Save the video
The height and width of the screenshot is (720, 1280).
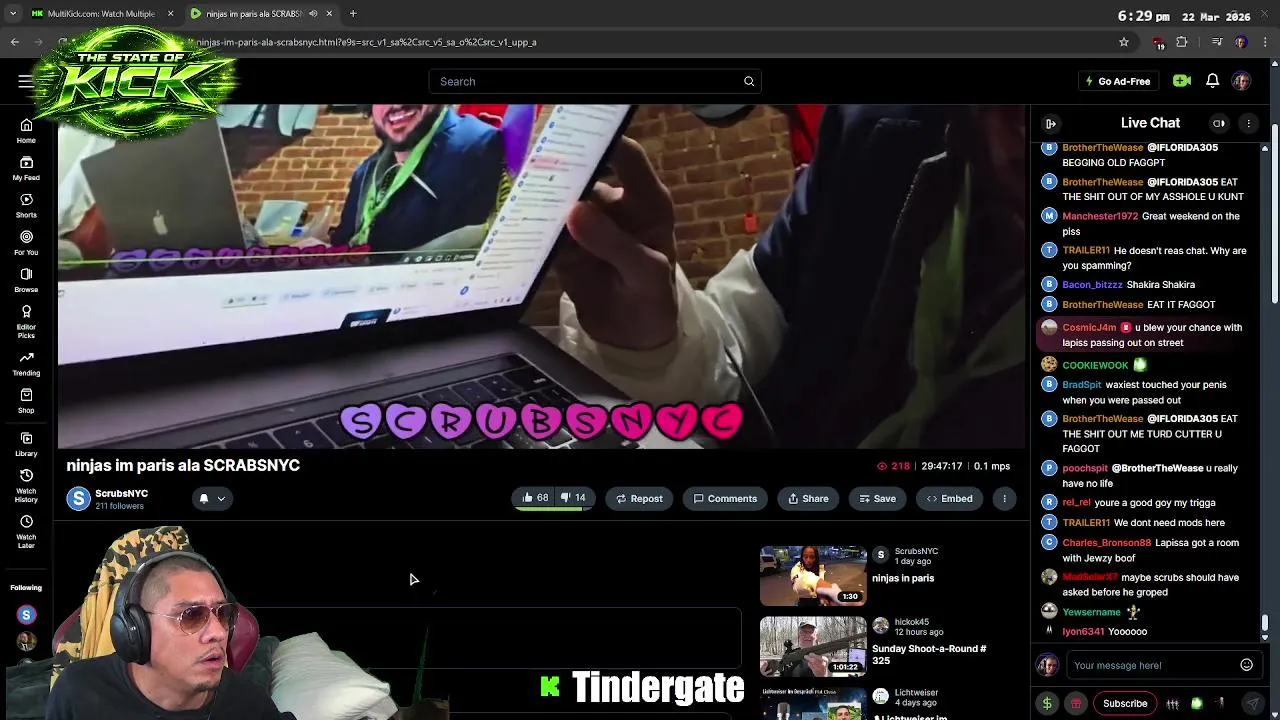877,498
